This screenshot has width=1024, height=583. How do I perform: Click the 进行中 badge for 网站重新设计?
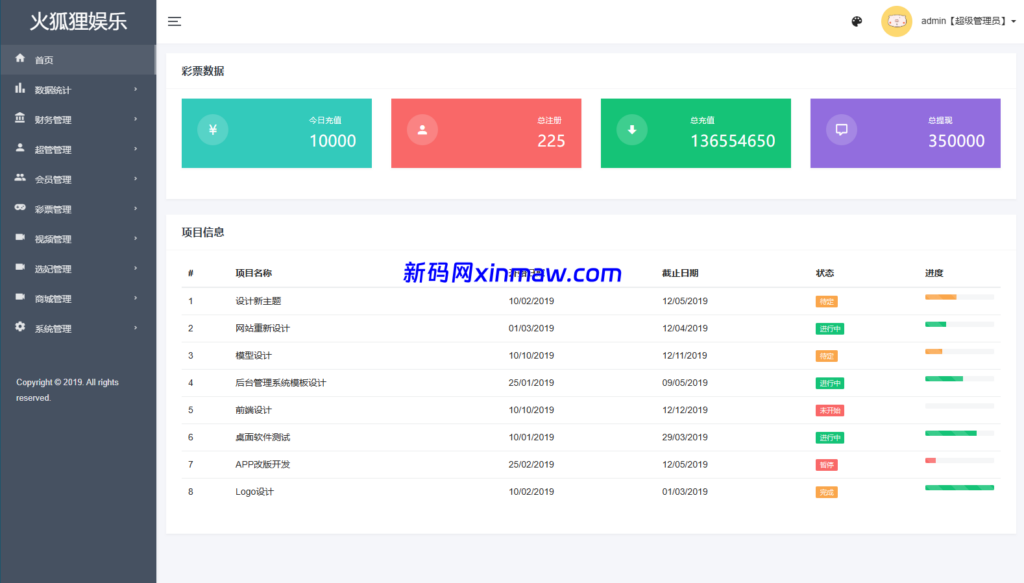point(830,329)
